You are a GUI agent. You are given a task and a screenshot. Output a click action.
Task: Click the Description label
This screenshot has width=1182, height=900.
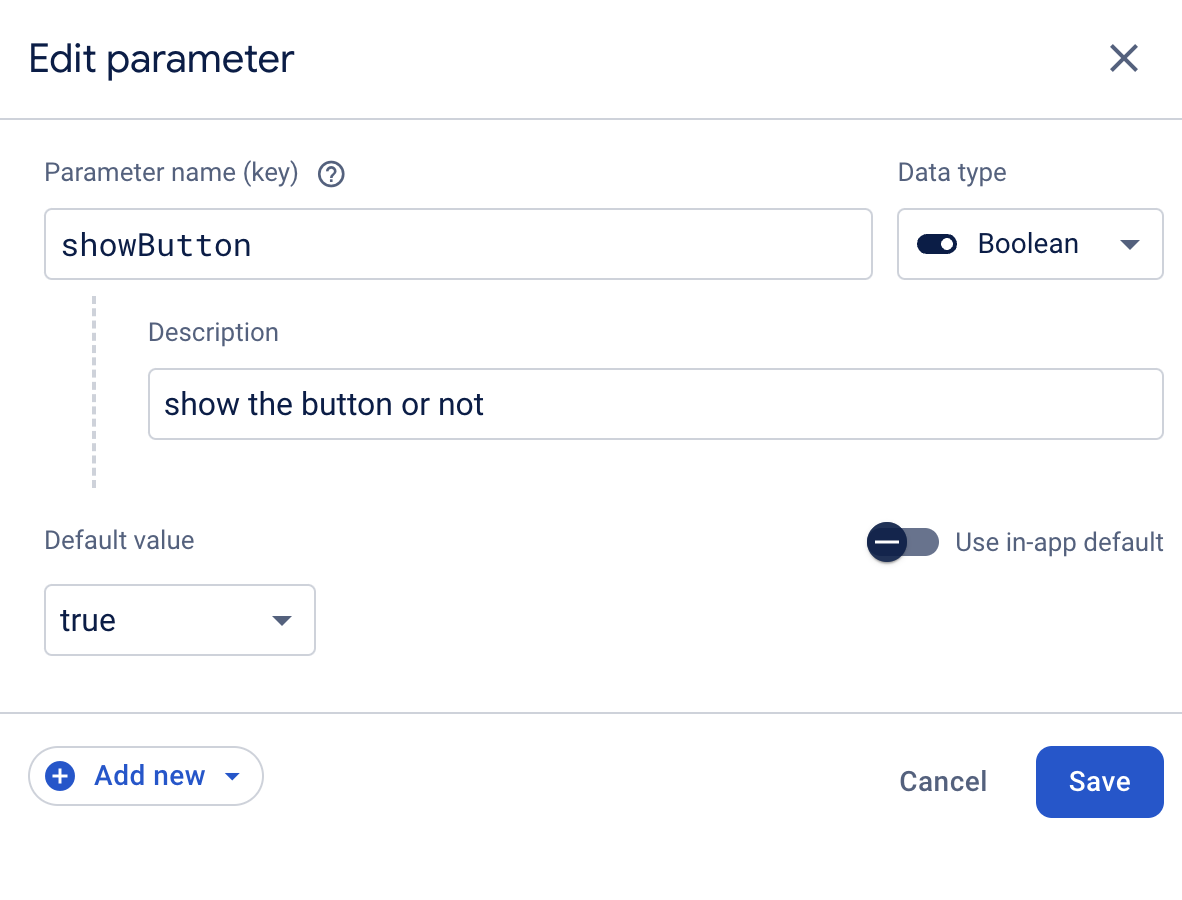pyautogui.click(x=213, y=332)
